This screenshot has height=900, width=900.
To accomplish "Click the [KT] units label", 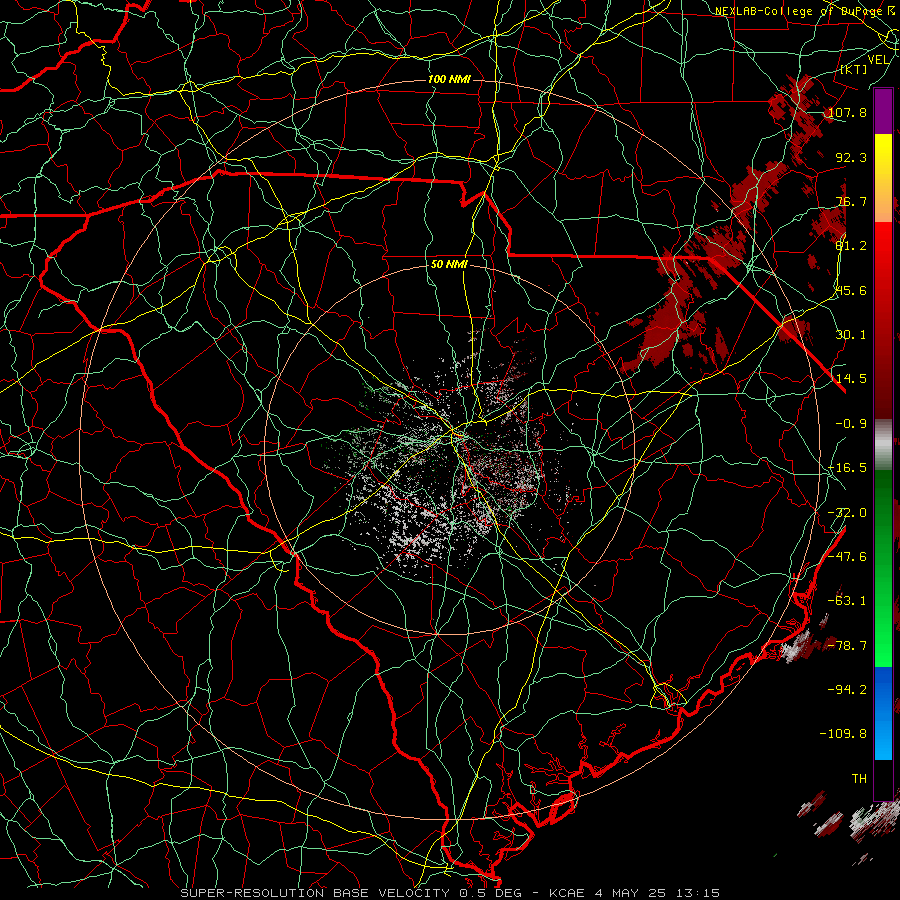I will (854, 69).
